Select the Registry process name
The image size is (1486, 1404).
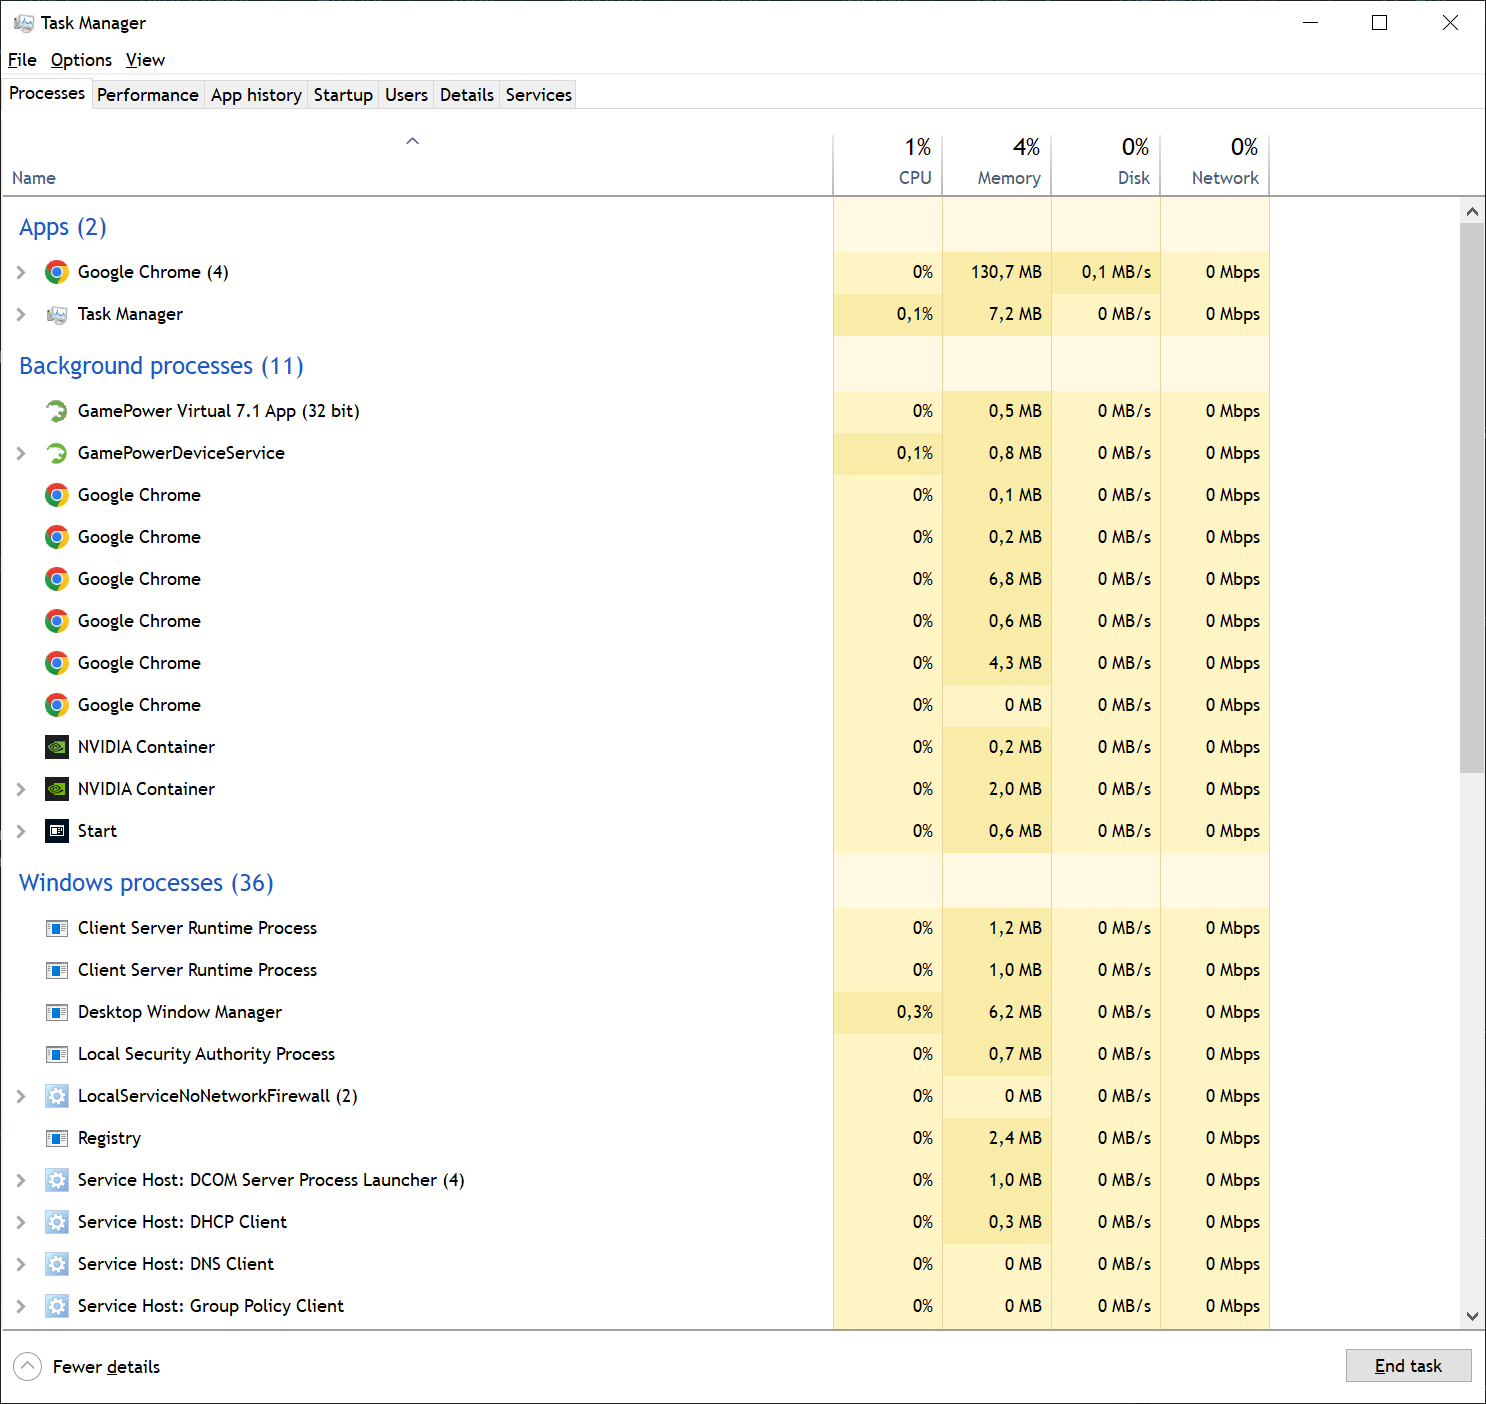point(109,1138)
